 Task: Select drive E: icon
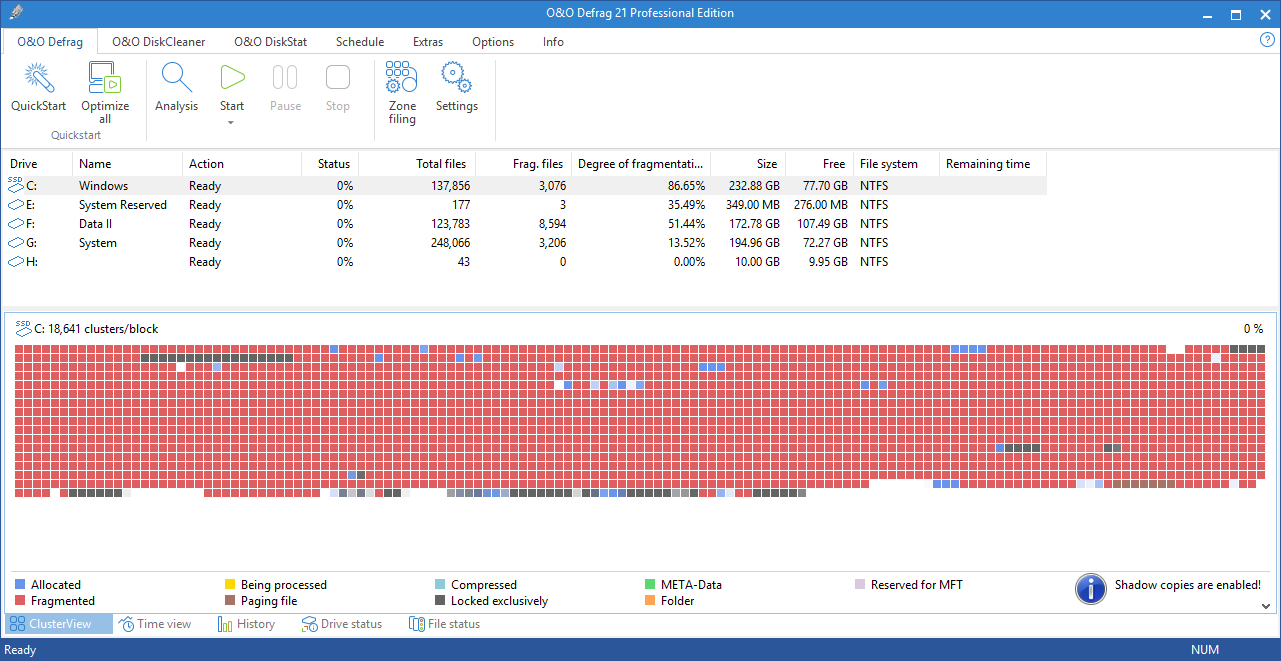click(x=15, y=205)
